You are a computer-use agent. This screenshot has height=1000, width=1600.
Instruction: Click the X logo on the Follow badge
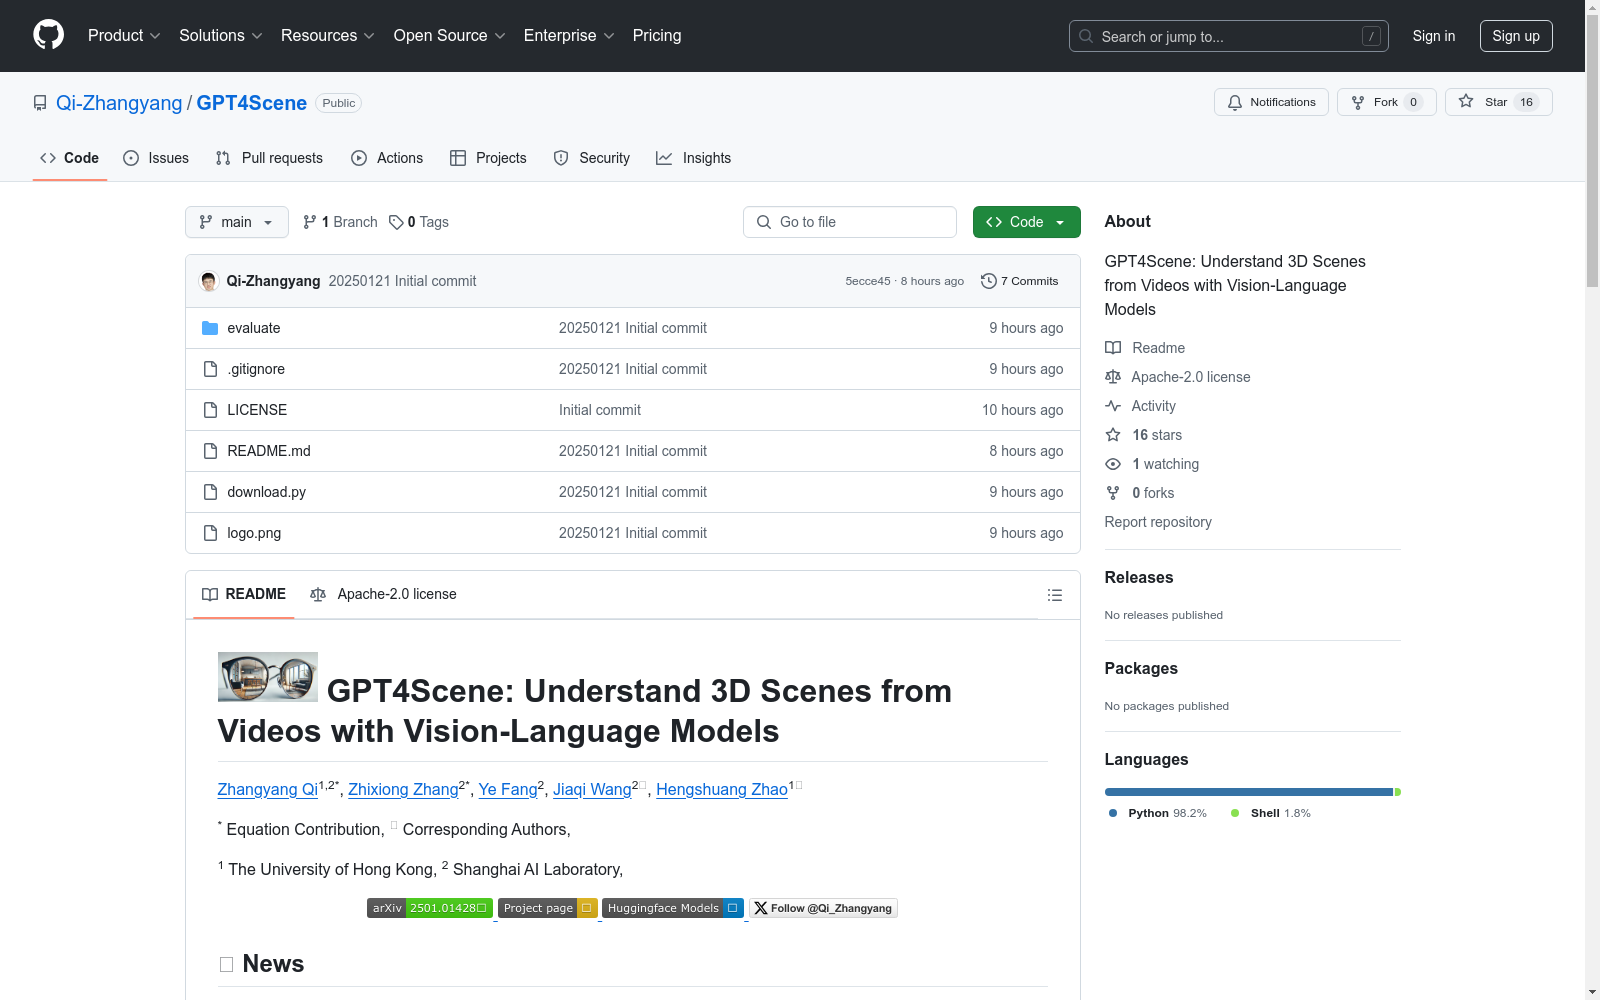pos(761,908)
